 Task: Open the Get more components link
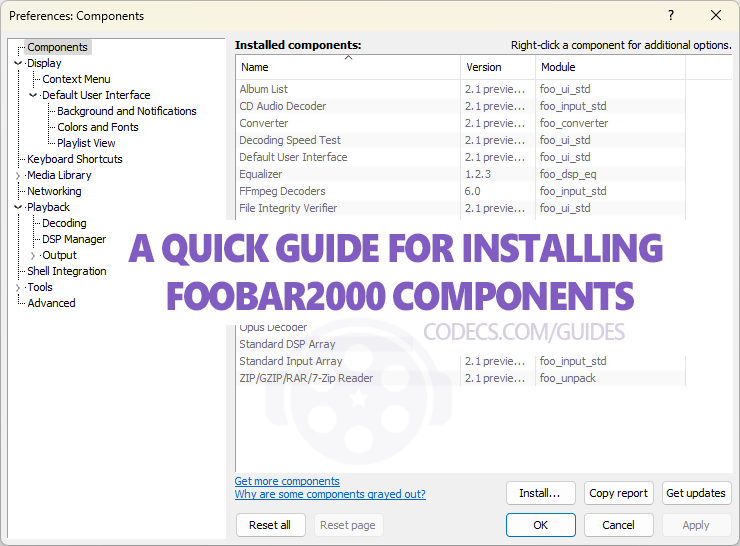[287, 481]
